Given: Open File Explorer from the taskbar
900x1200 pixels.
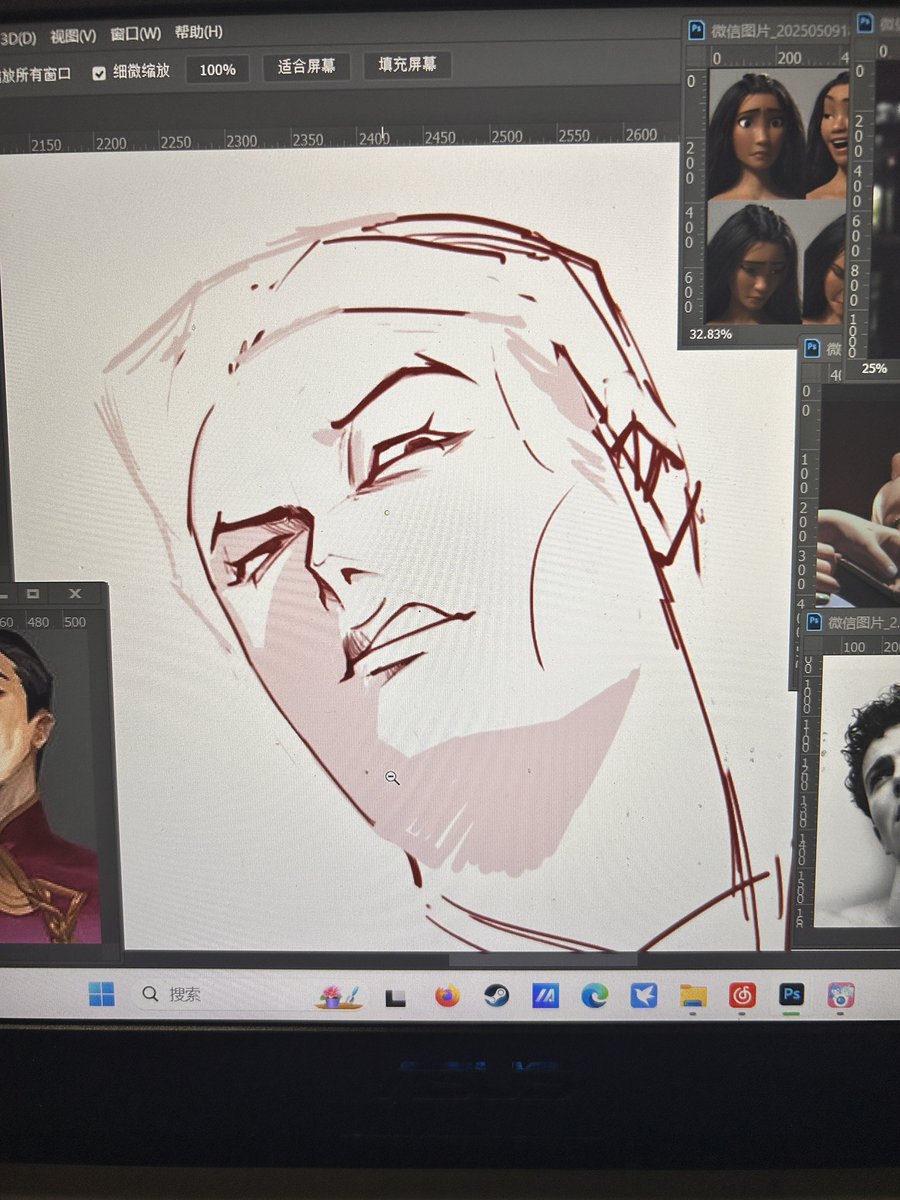Looking at the screenshot, I should (x=693, y=995).
